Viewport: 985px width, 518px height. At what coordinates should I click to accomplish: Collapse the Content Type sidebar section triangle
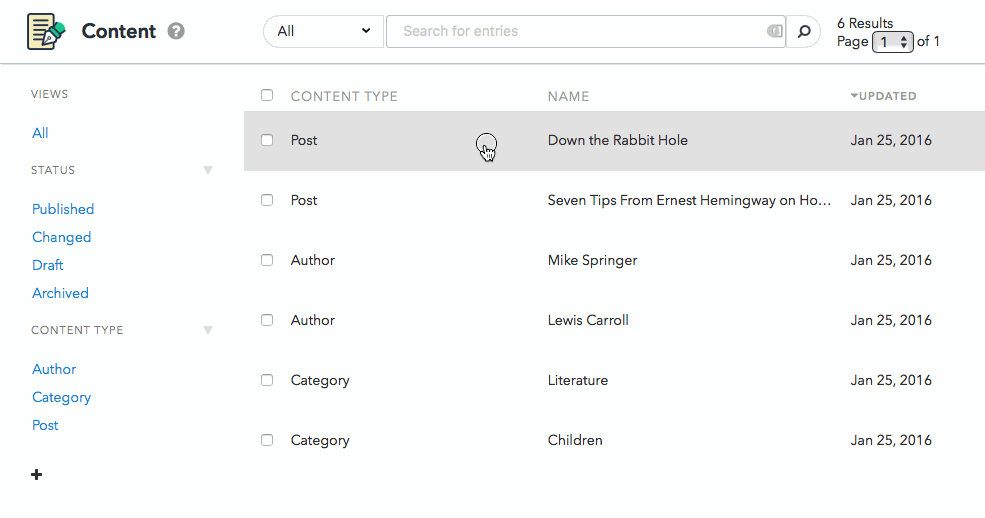(208, 330)
